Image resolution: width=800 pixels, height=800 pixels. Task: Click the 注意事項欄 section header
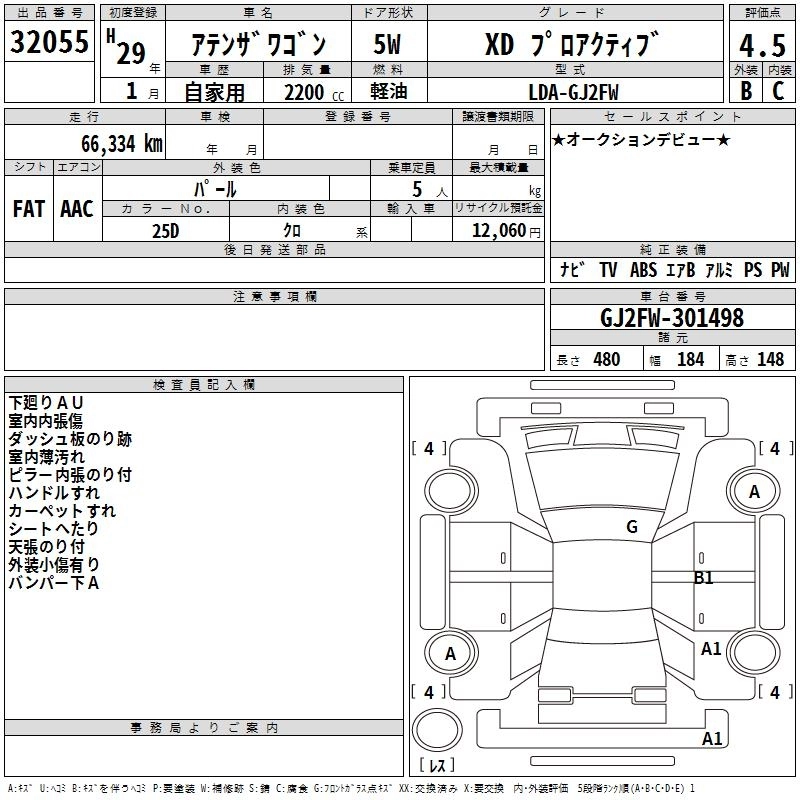click(x=274, y=296)
